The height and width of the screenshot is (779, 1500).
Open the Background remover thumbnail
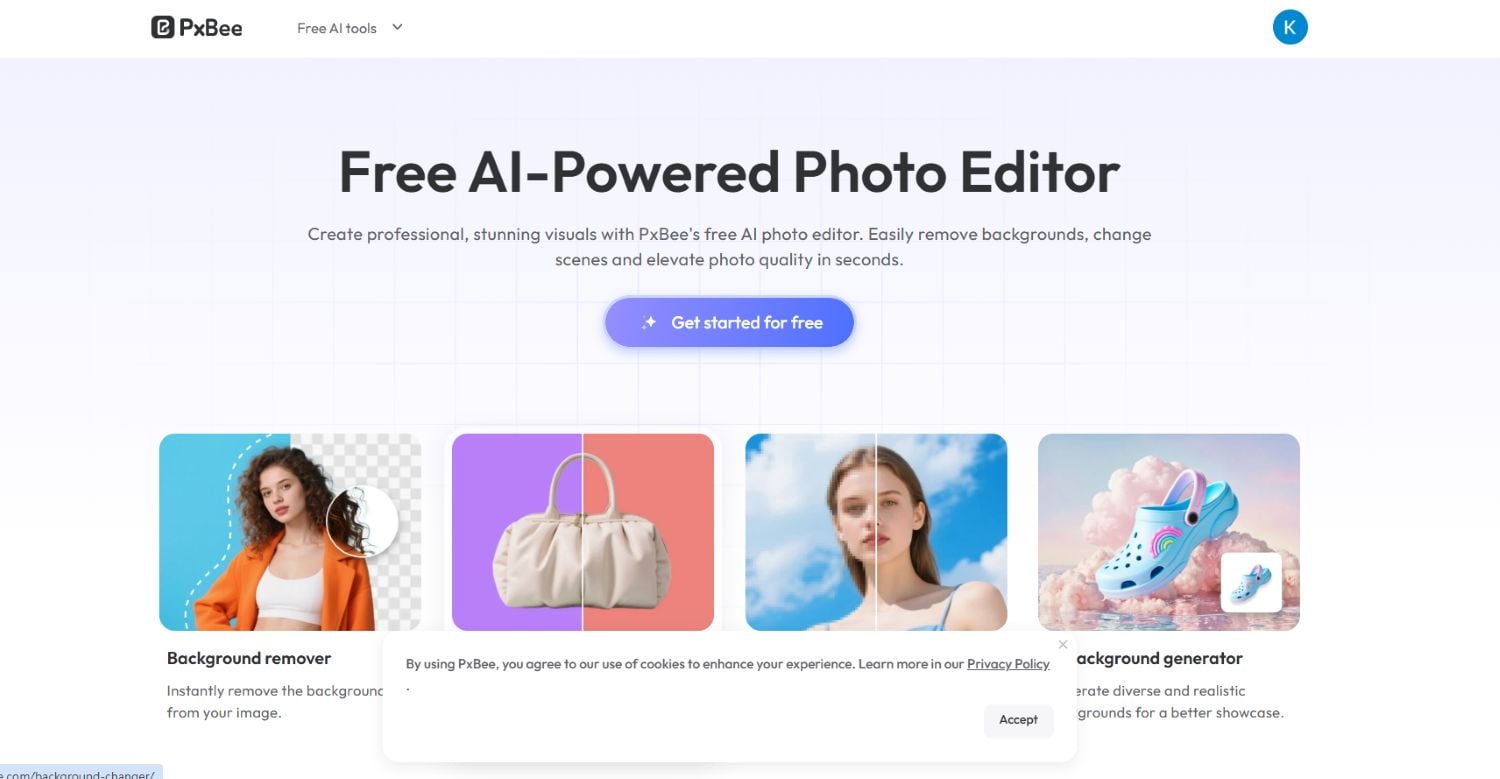[290, 532]
